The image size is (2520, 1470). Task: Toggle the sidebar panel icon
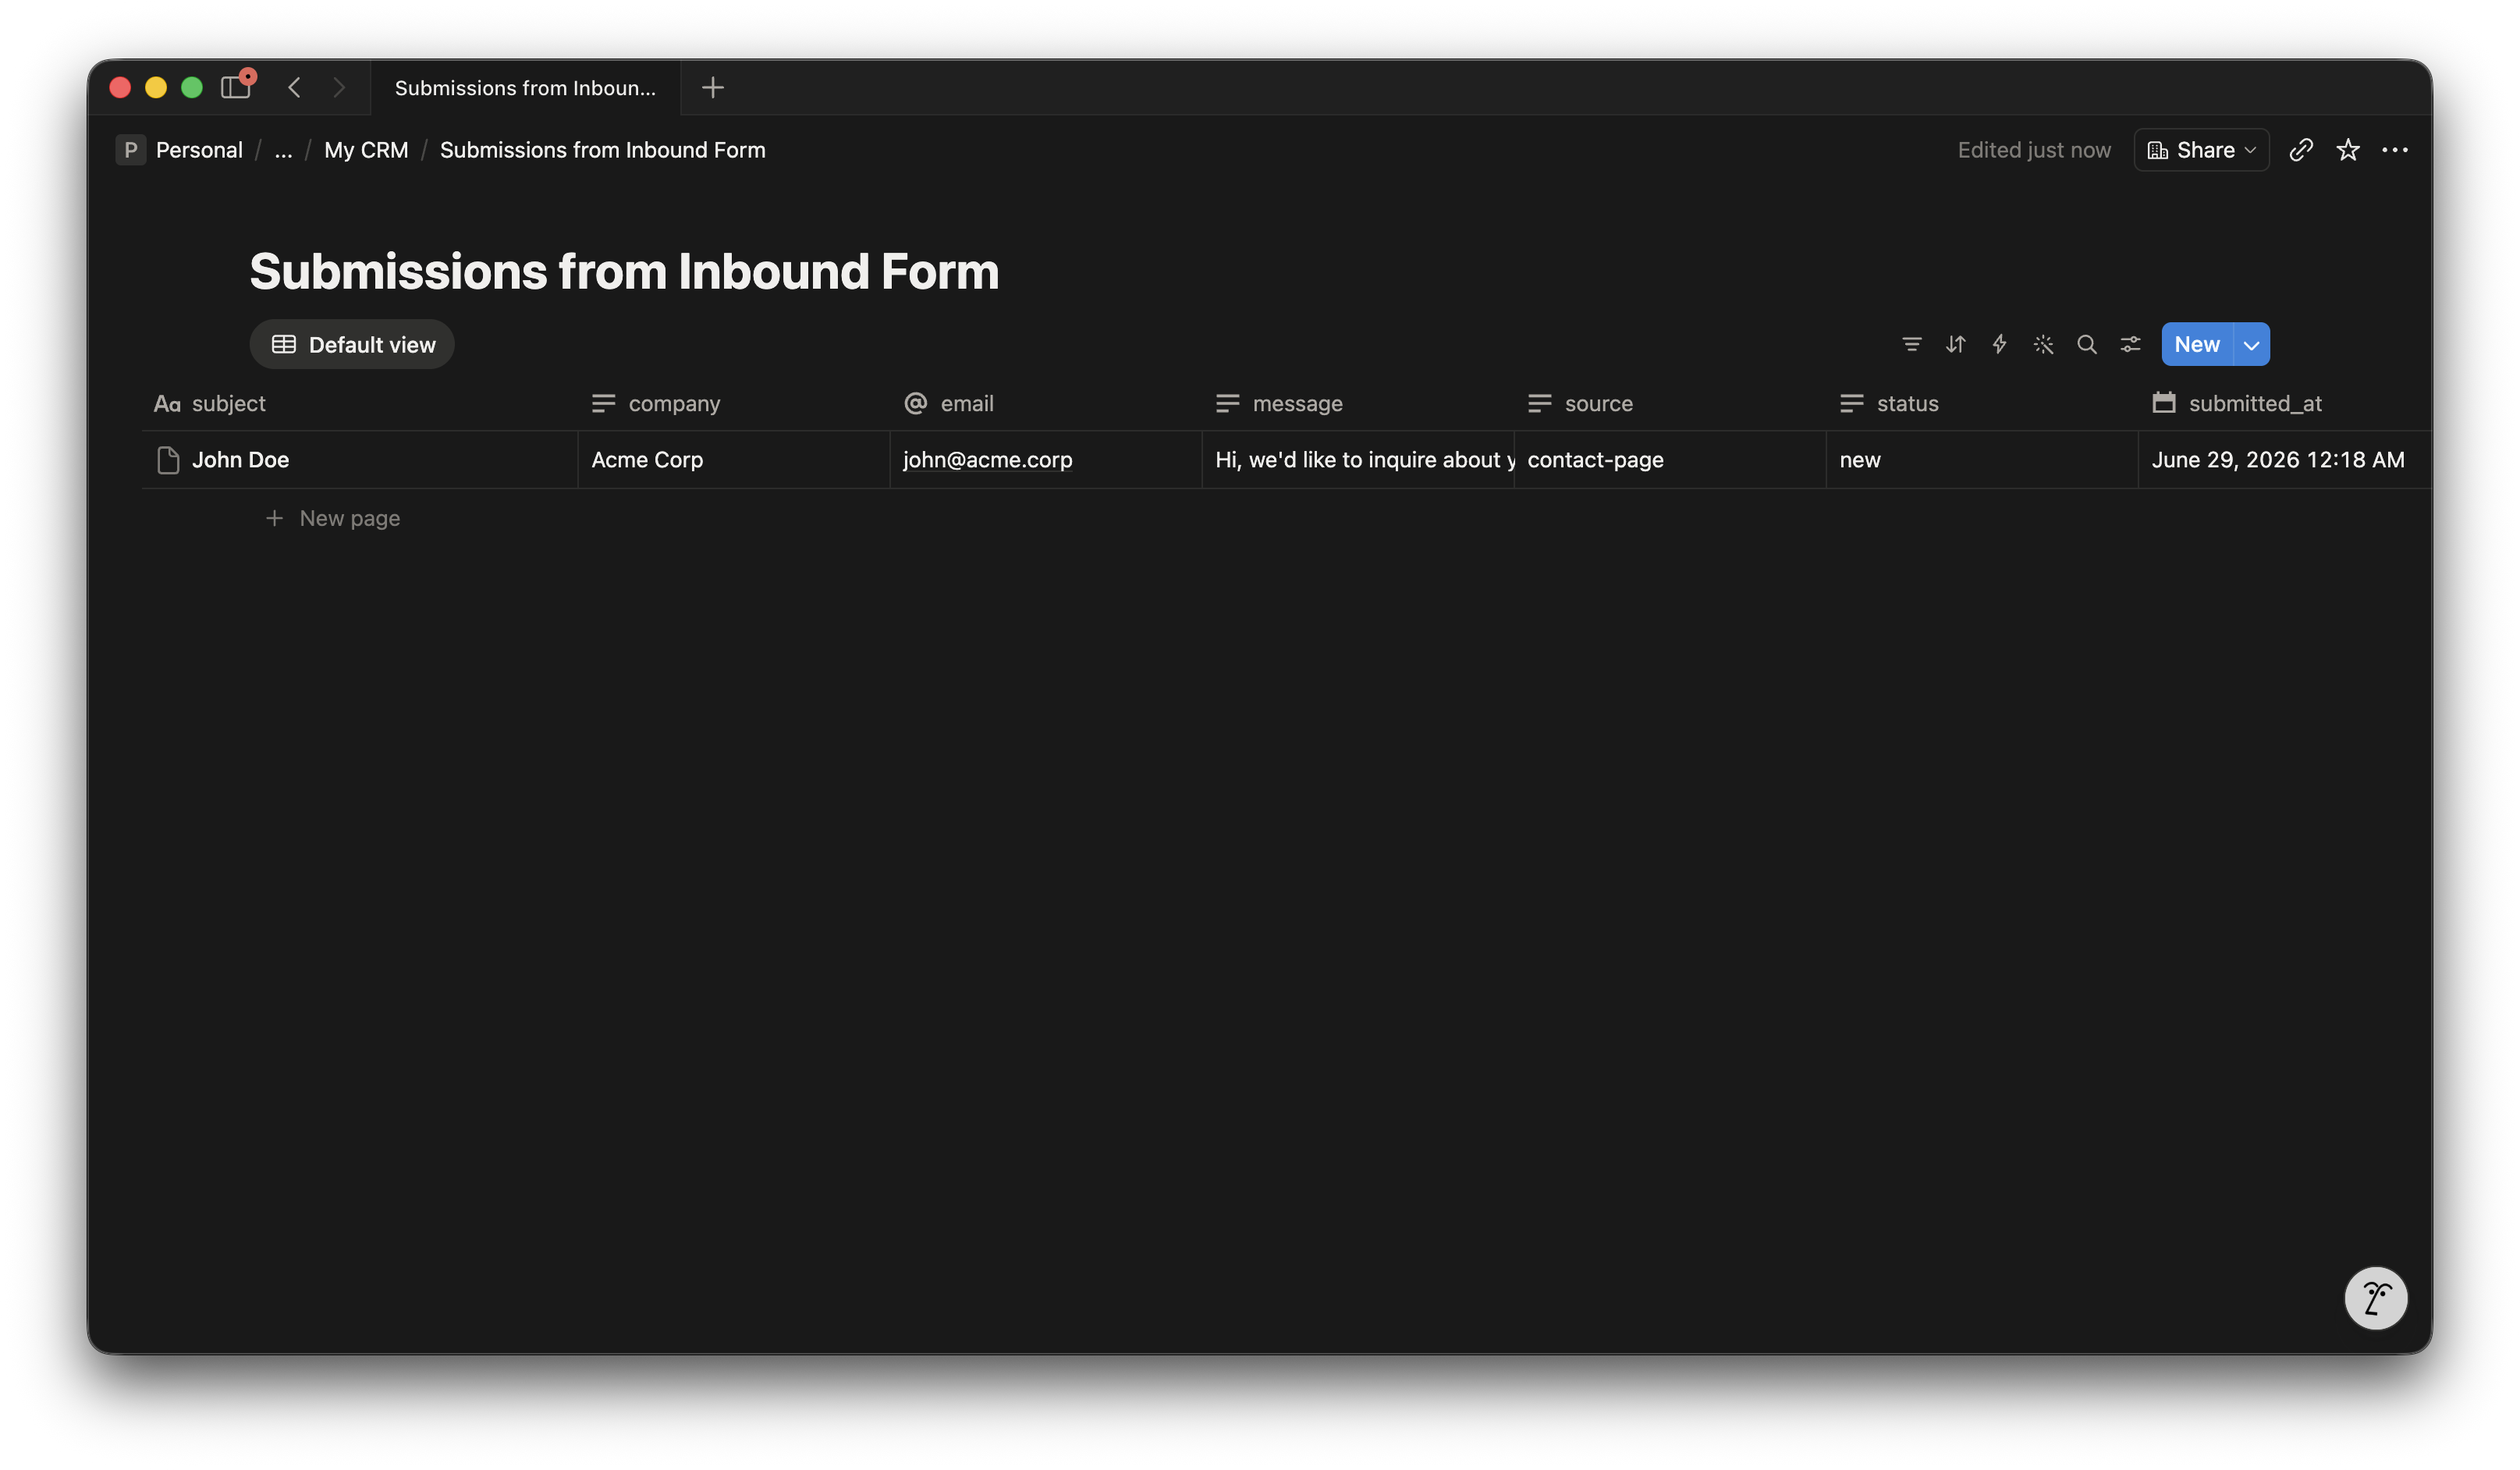[x=236, y=87]
